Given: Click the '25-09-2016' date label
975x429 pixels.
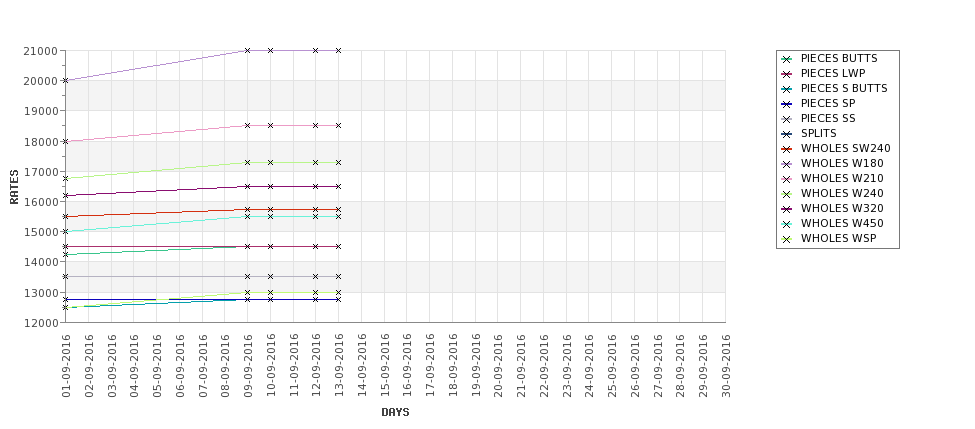Looking at the screenshot, I should tap(612, 366).
